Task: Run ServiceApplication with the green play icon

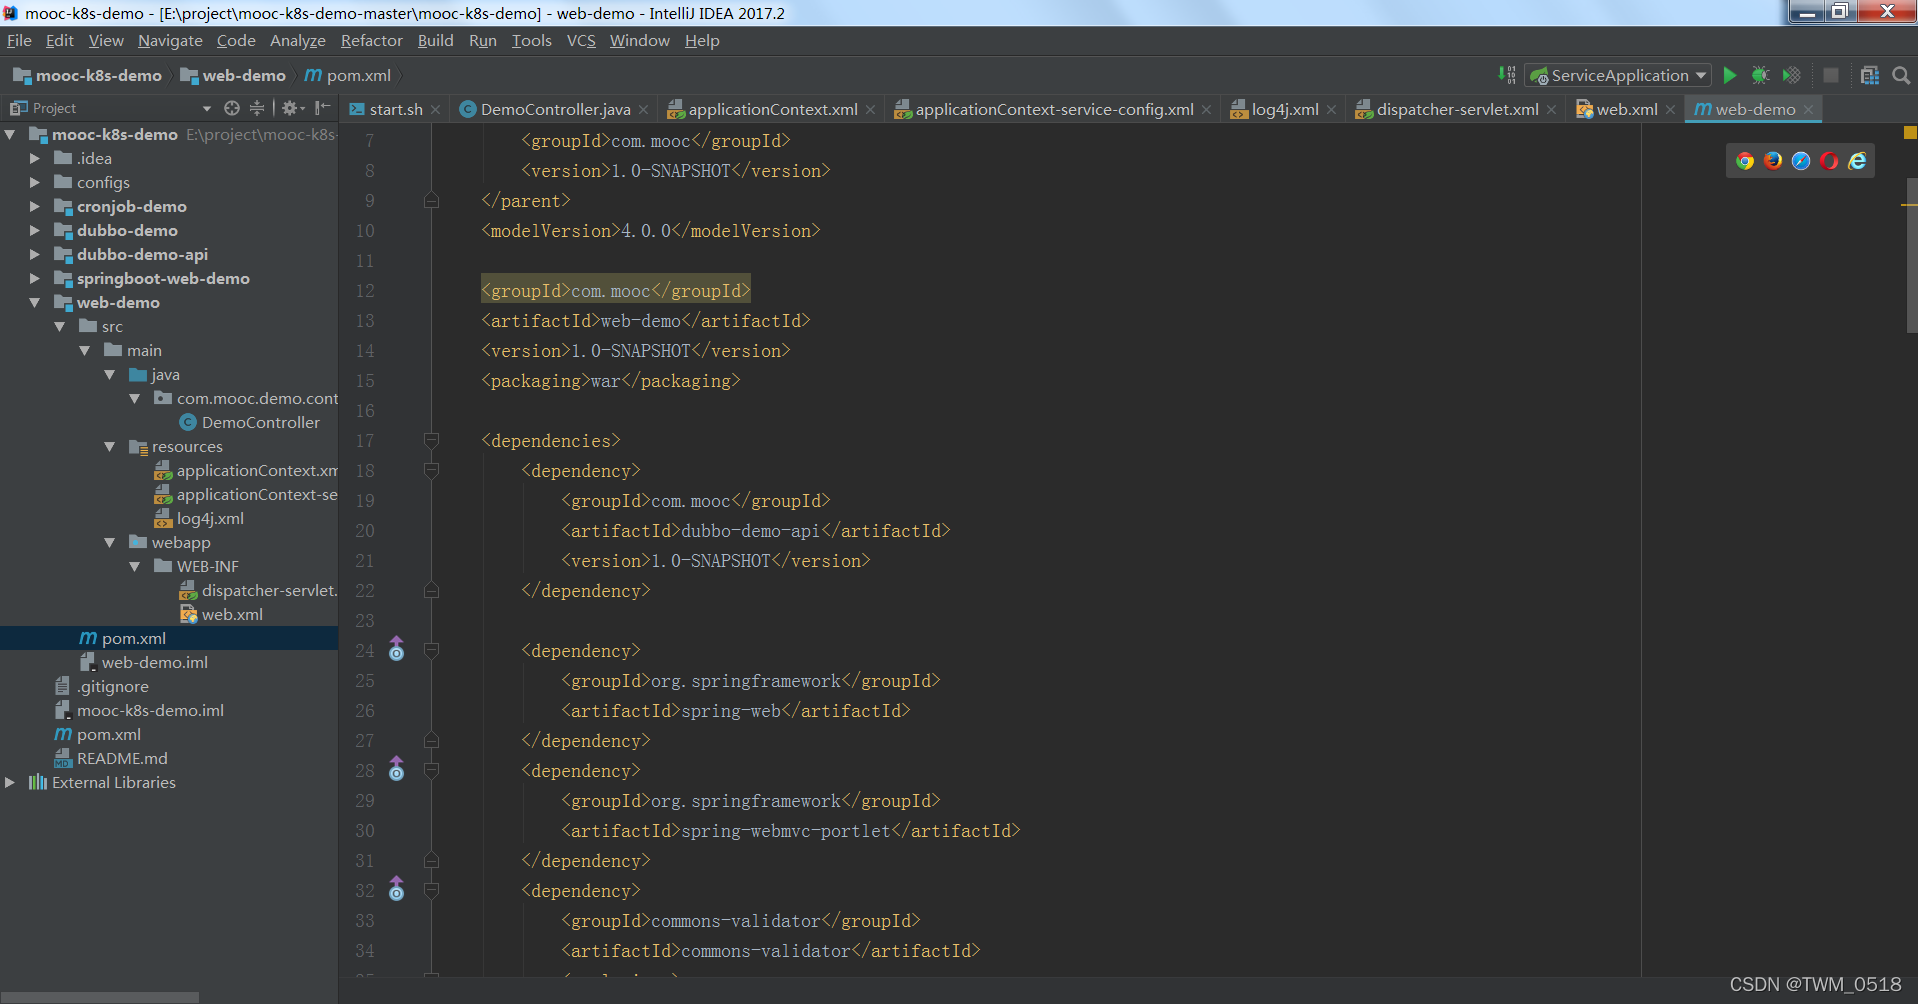Action: [x=1730, y=75]
